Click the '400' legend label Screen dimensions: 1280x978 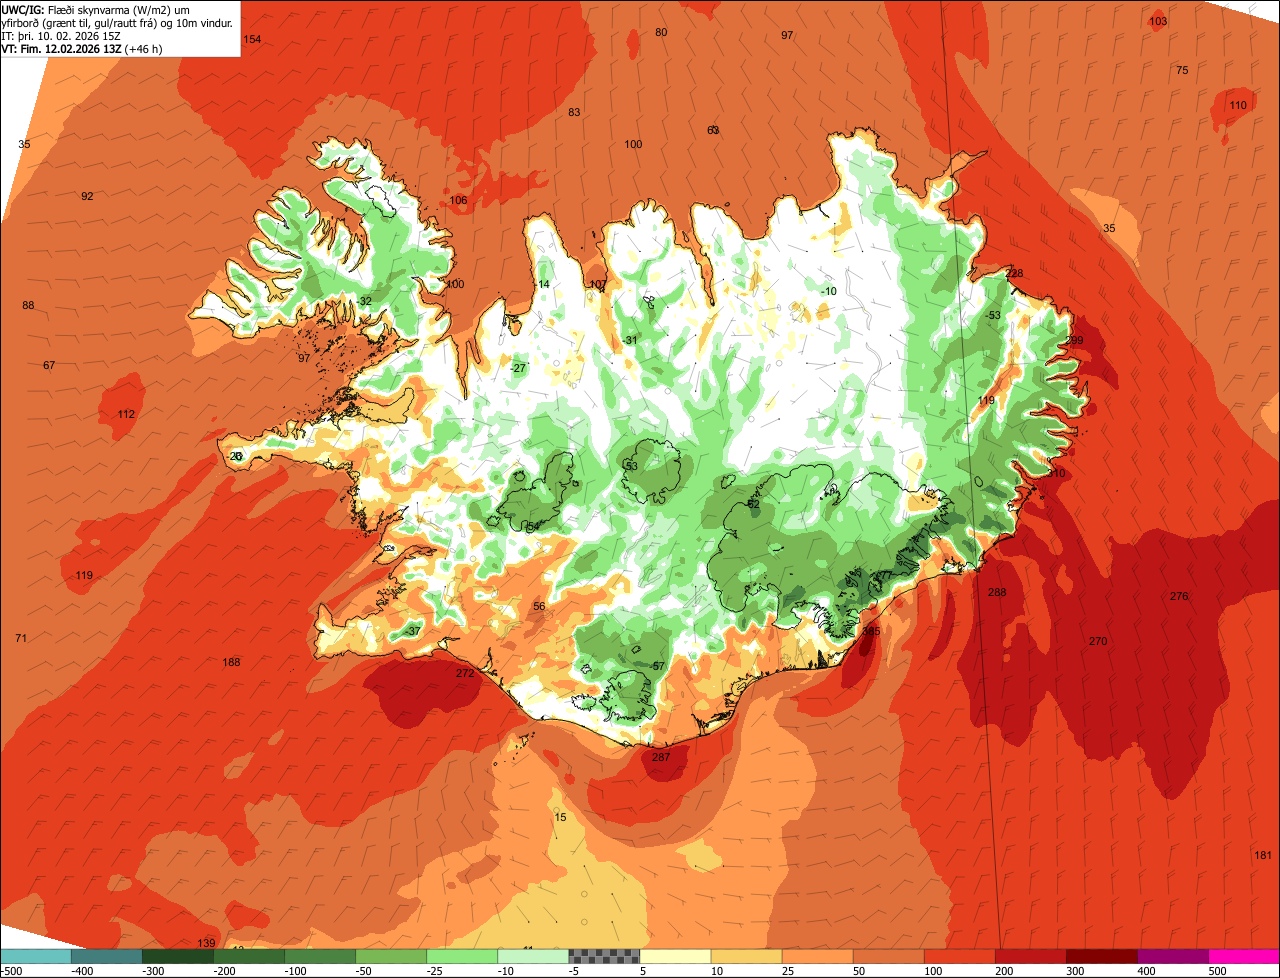pyautogui.click(x=1146, y=971)
